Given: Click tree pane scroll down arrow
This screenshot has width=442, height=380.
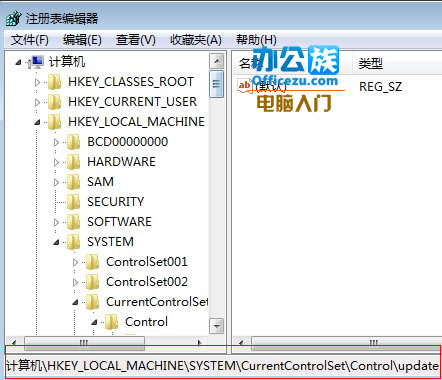Looking at the screenshot, I should (217, 326).
